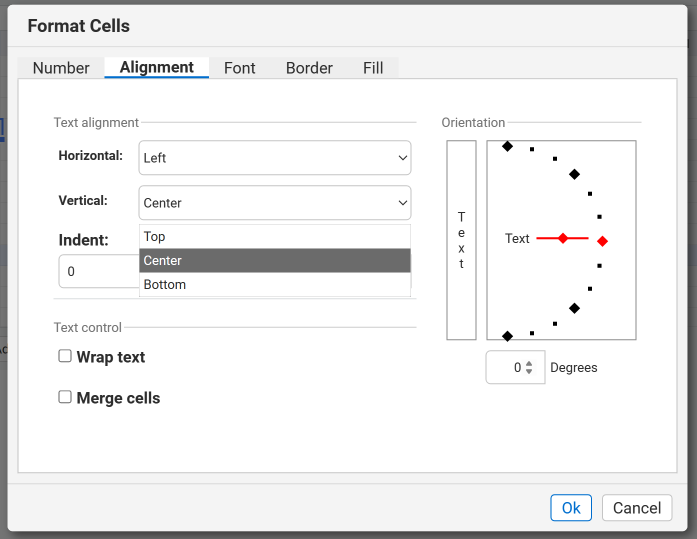Image resolution: width=697 pixels, height=539 pixels.
Task: Select the bottom black diamond orientation marker
Action: [x=507, y=336]
